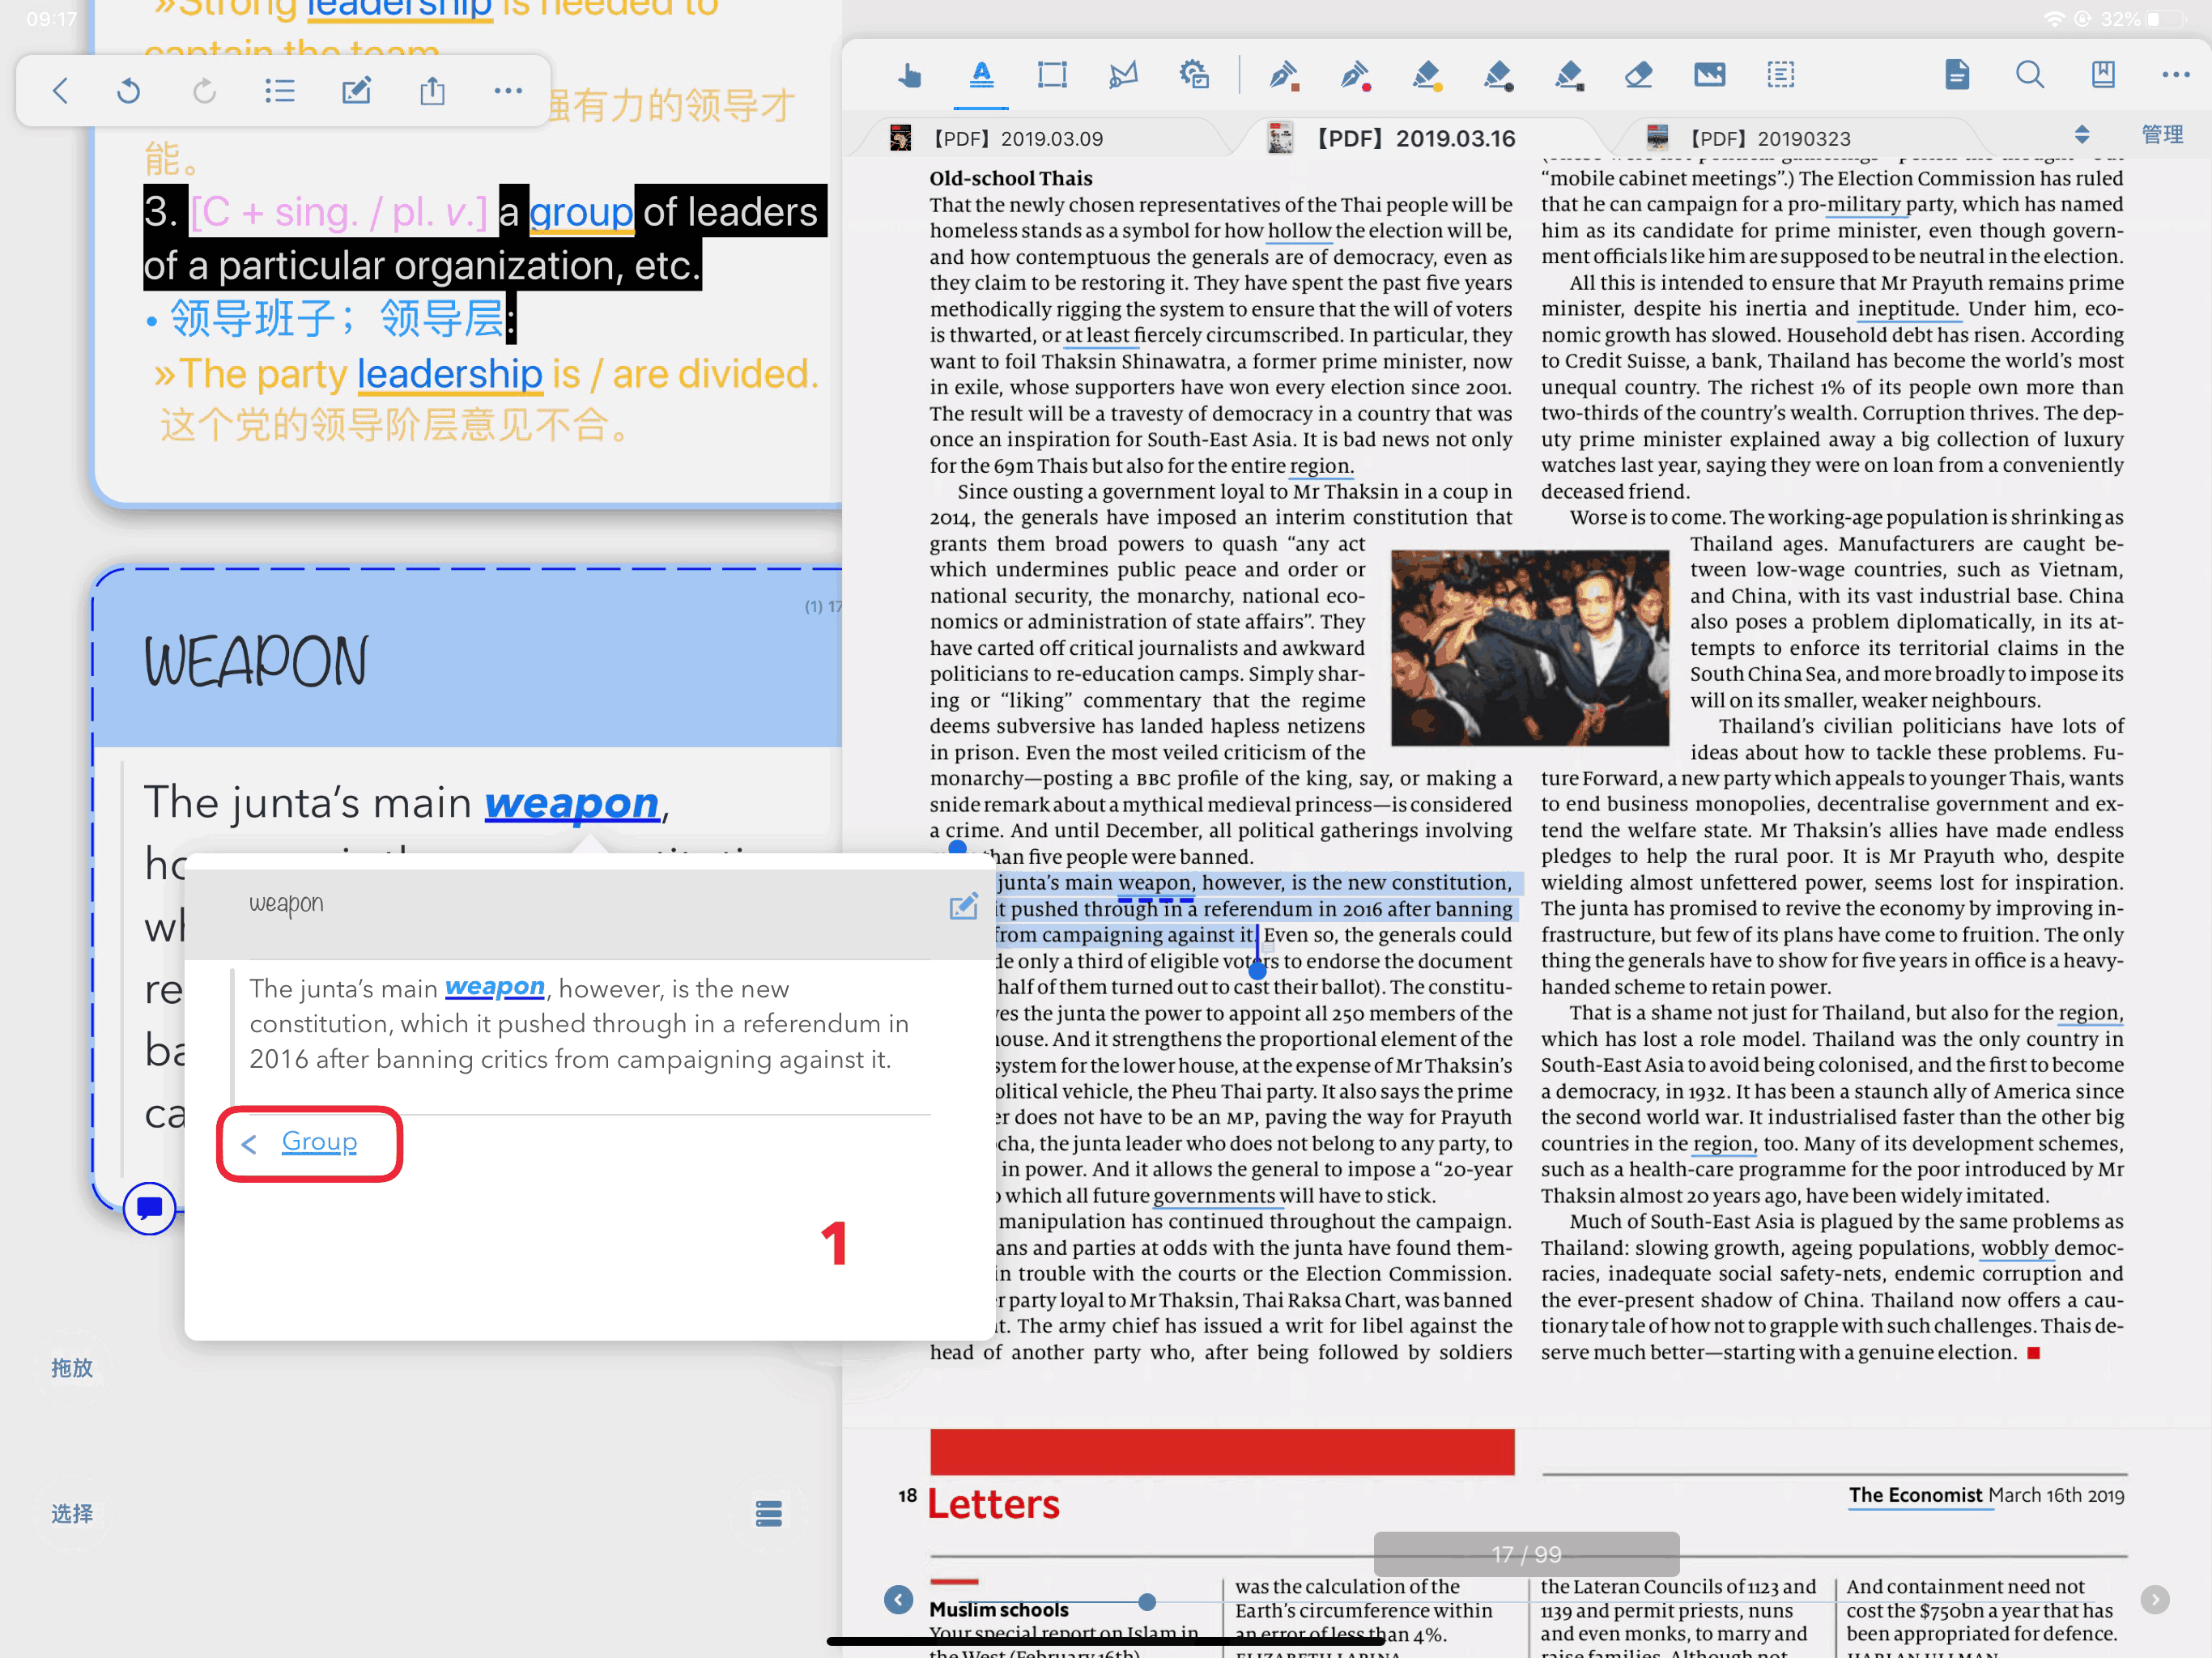Screen dimensions: 2212x1658
Task: Open the outline list view
Action: [x=280, y=91]
